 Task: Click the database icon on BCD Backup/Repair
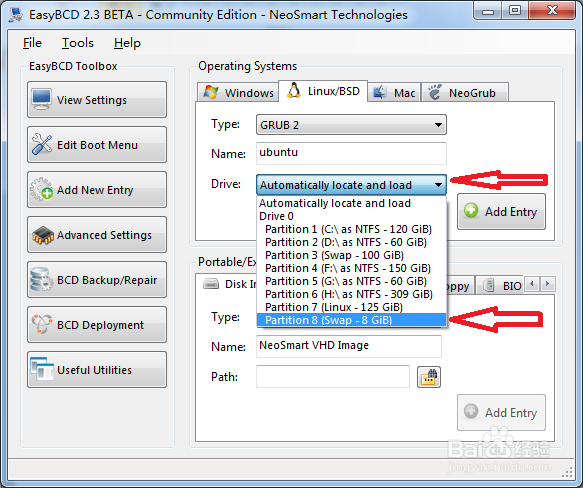[41, 279]
